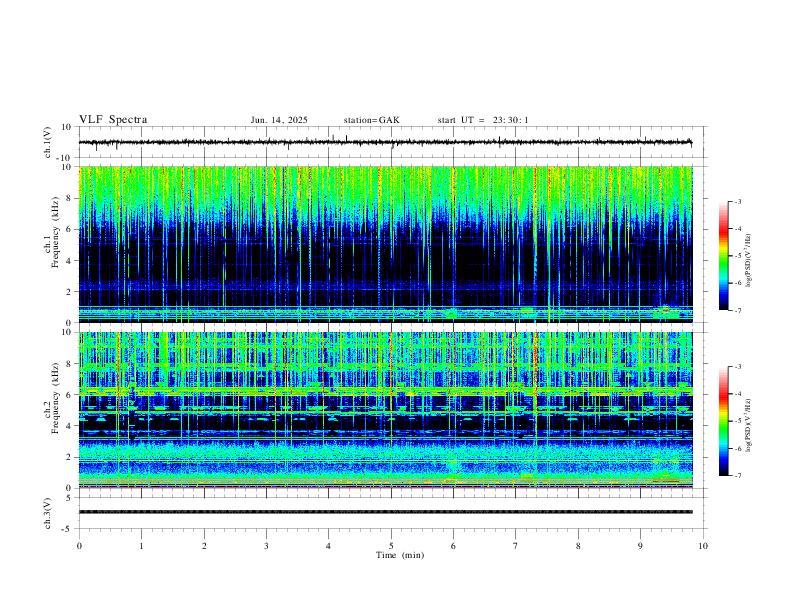Click the ch.1 voltage waveform trace

click(x=385, y=142)
